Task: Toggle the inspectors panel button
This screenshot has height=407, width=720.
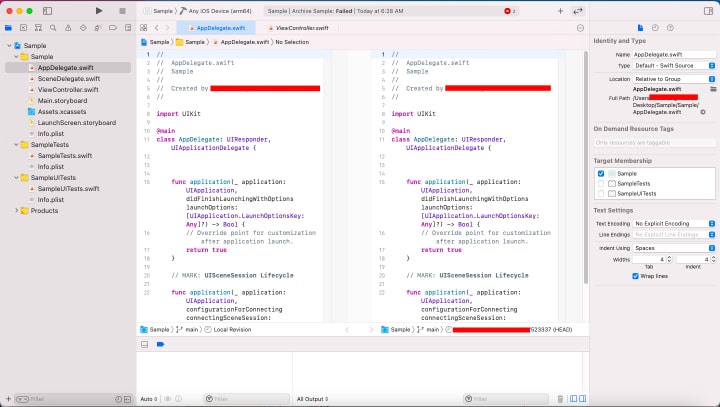Action: [x=709, y=11]
